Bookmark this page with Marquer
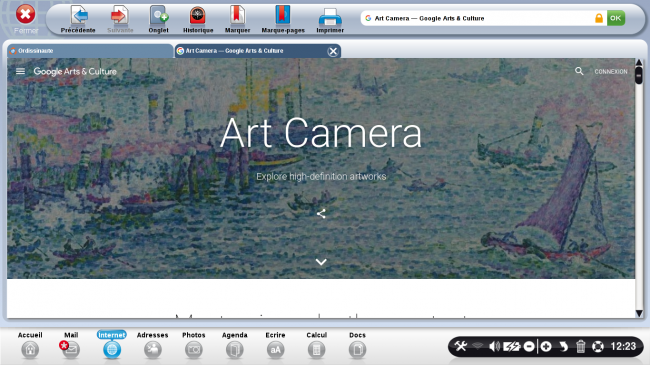 click(238, 19)
